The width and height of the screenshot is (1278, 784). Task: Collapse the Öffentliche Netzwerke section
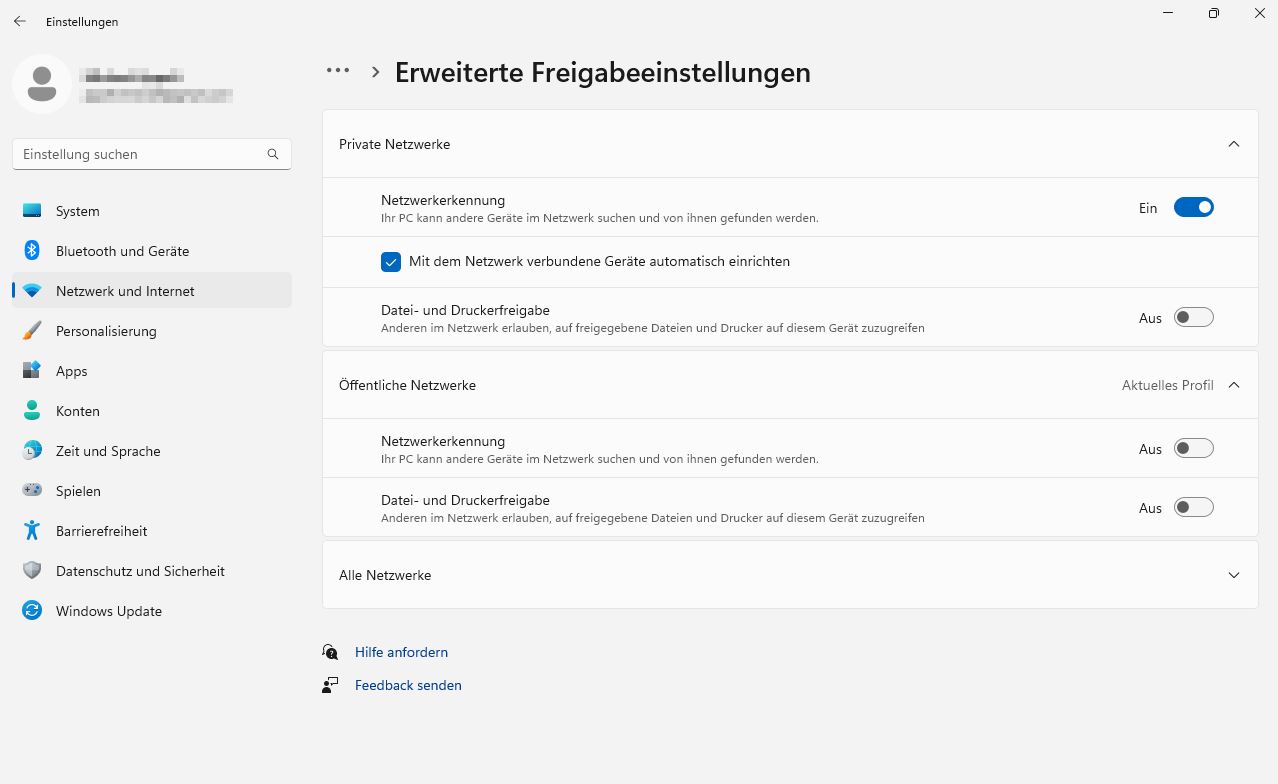pyautogui.click(x=1233, y=385)
